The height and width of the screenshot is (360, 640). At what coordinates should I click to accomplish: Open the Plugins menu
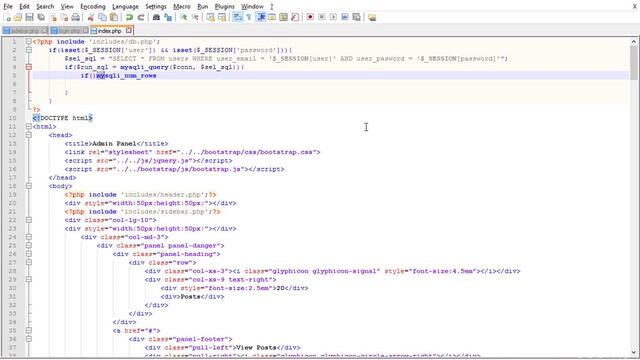coord(224,7)
